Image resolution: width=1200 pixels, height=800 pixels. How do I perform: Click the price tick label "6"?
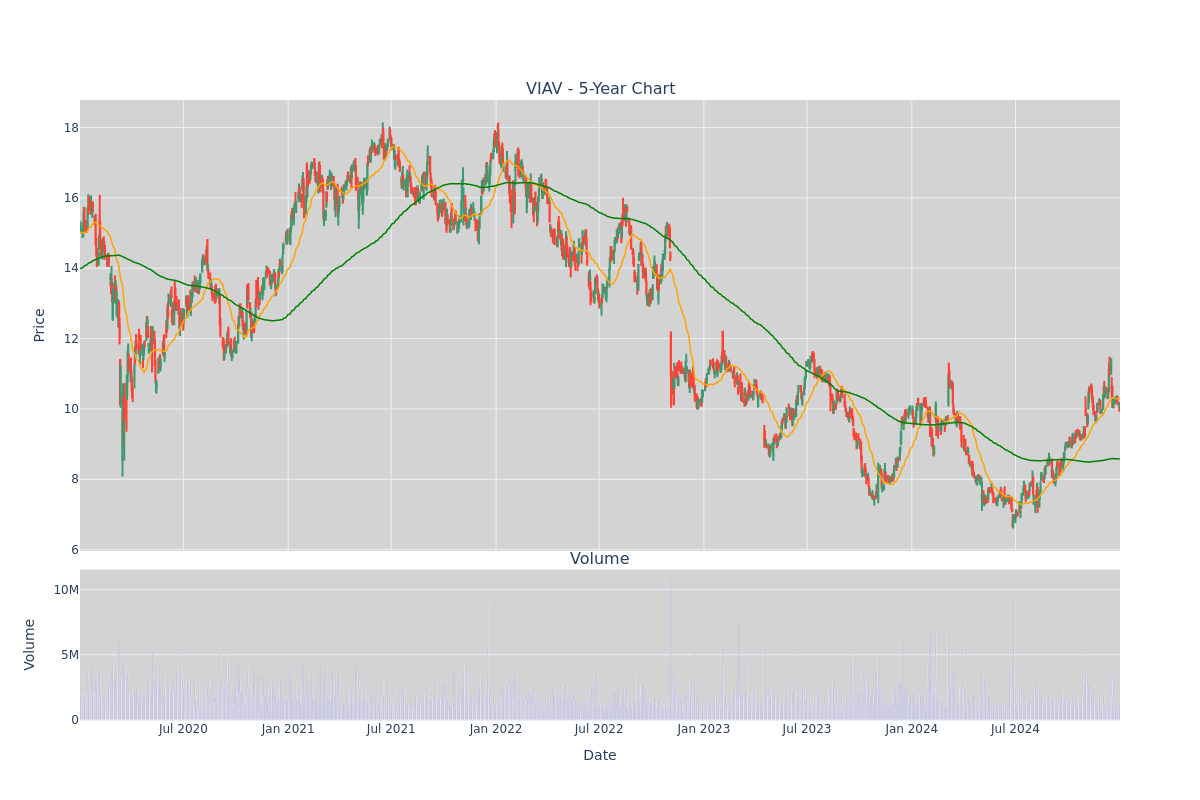pyautogui.click(x=75, y=549)
